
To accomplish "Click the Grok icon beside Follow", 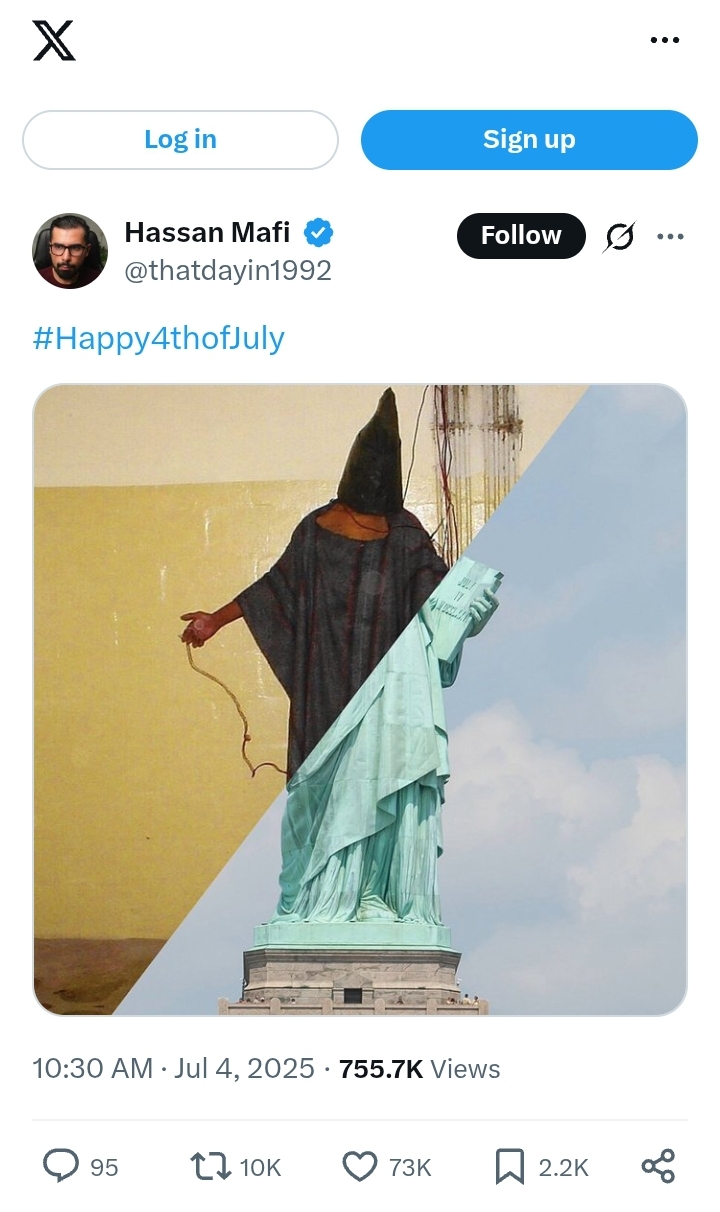I will (620, 237).
